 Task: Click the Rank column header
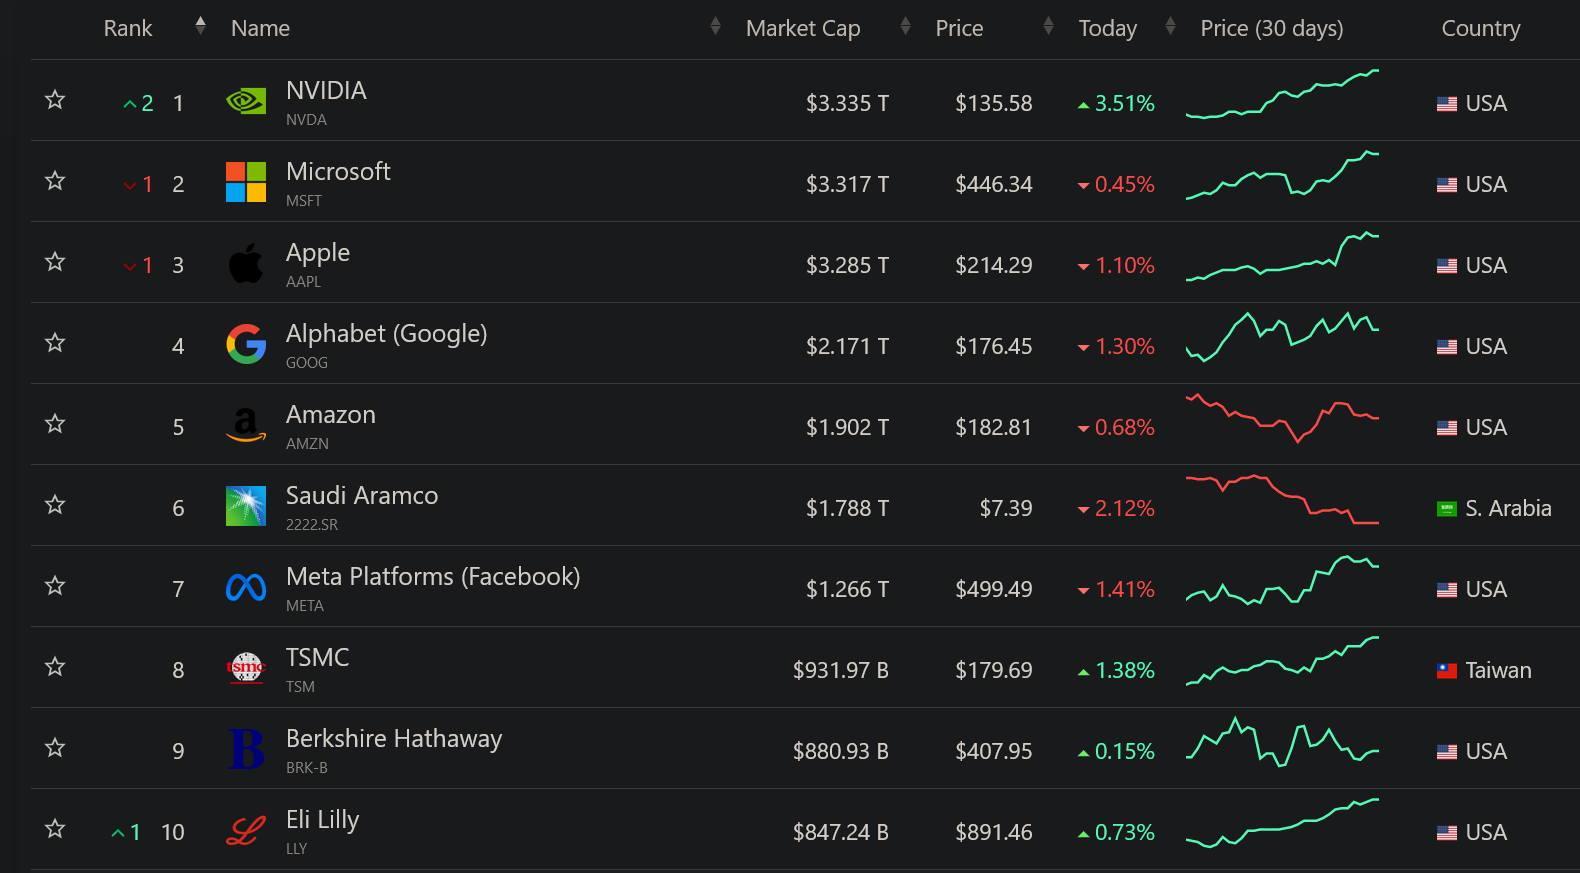[x=128, y=28]
